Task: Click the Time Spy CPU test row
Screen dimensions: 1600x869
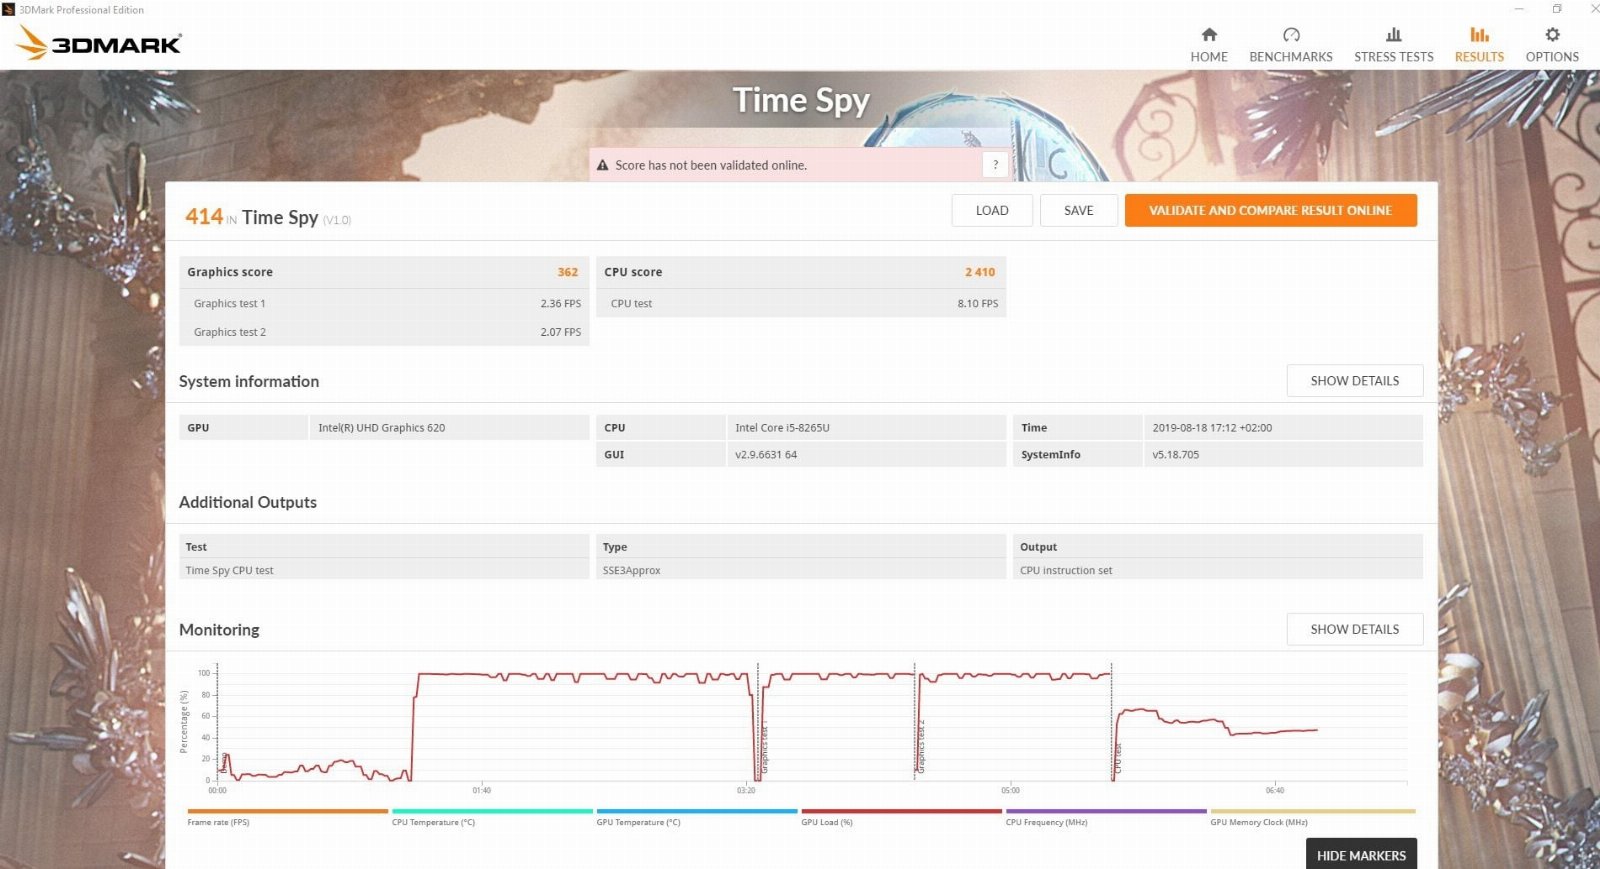Action: click(x=384, y=570)
